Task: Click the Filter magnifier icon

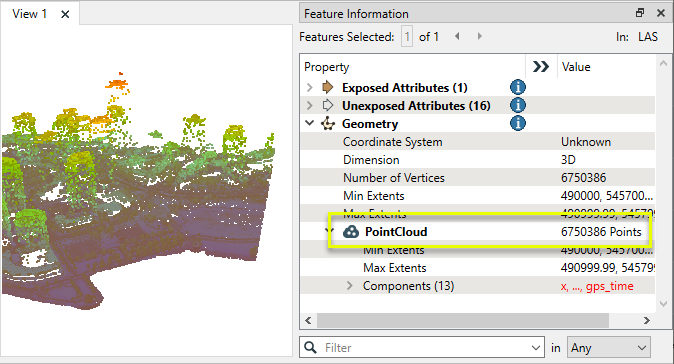Action: pyautogui.click(x=310, y=347)
